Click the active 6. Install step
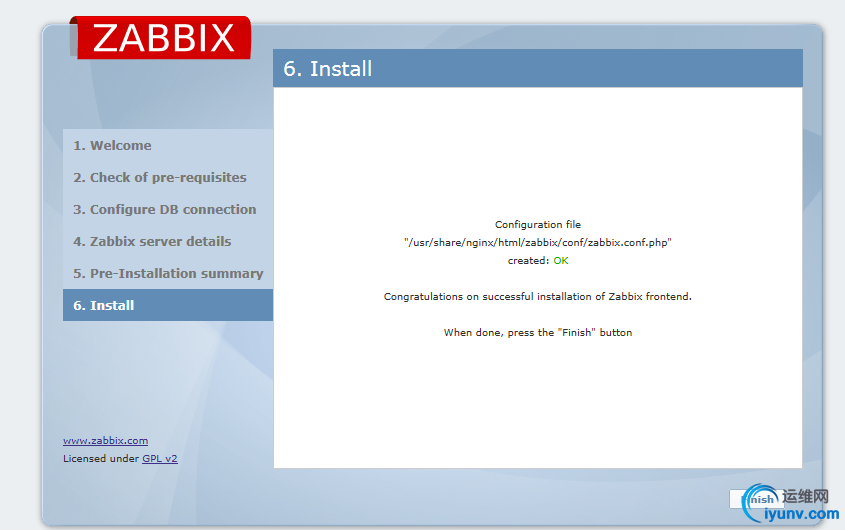845x530 pixels. pyautogui.click(x=168, y=305)
